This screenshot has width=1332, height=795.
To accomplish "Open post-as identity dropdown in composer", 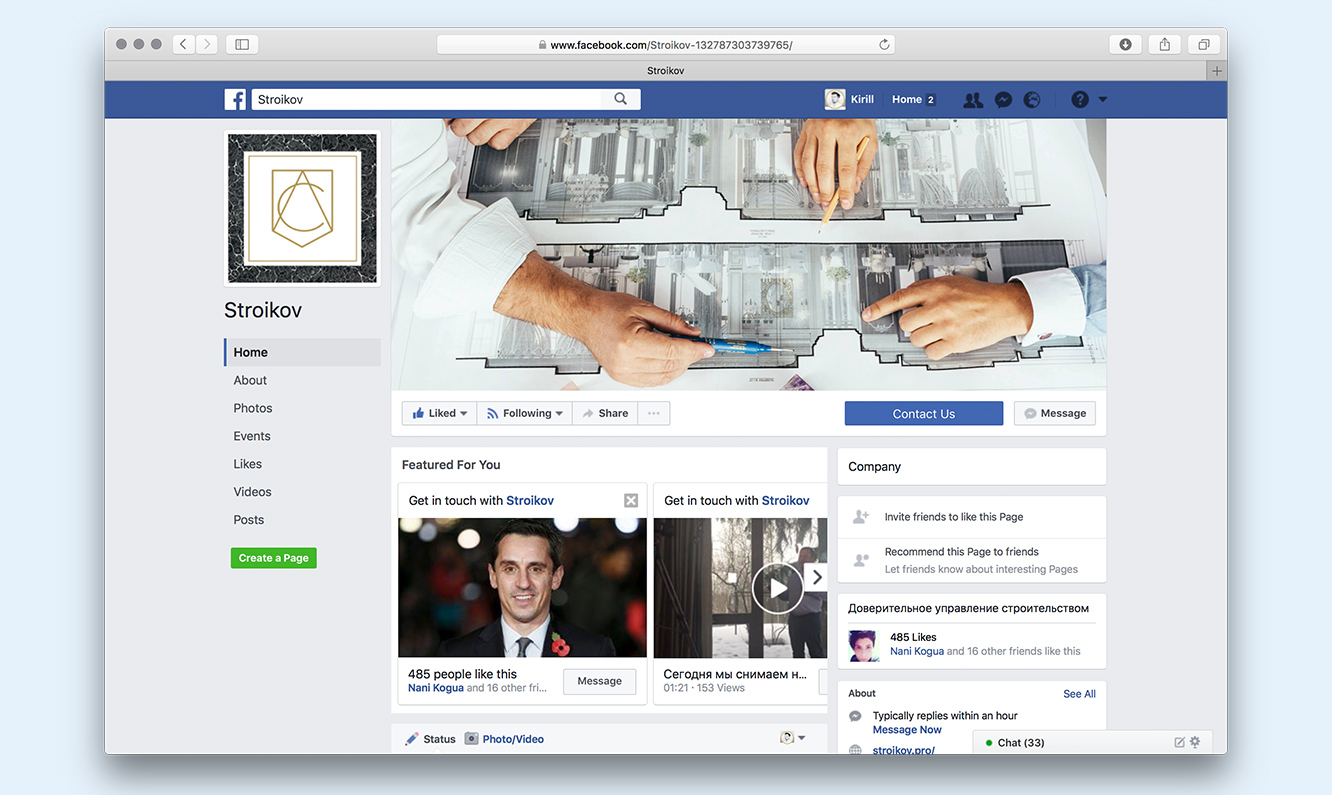I will click(x=792, y=738).
